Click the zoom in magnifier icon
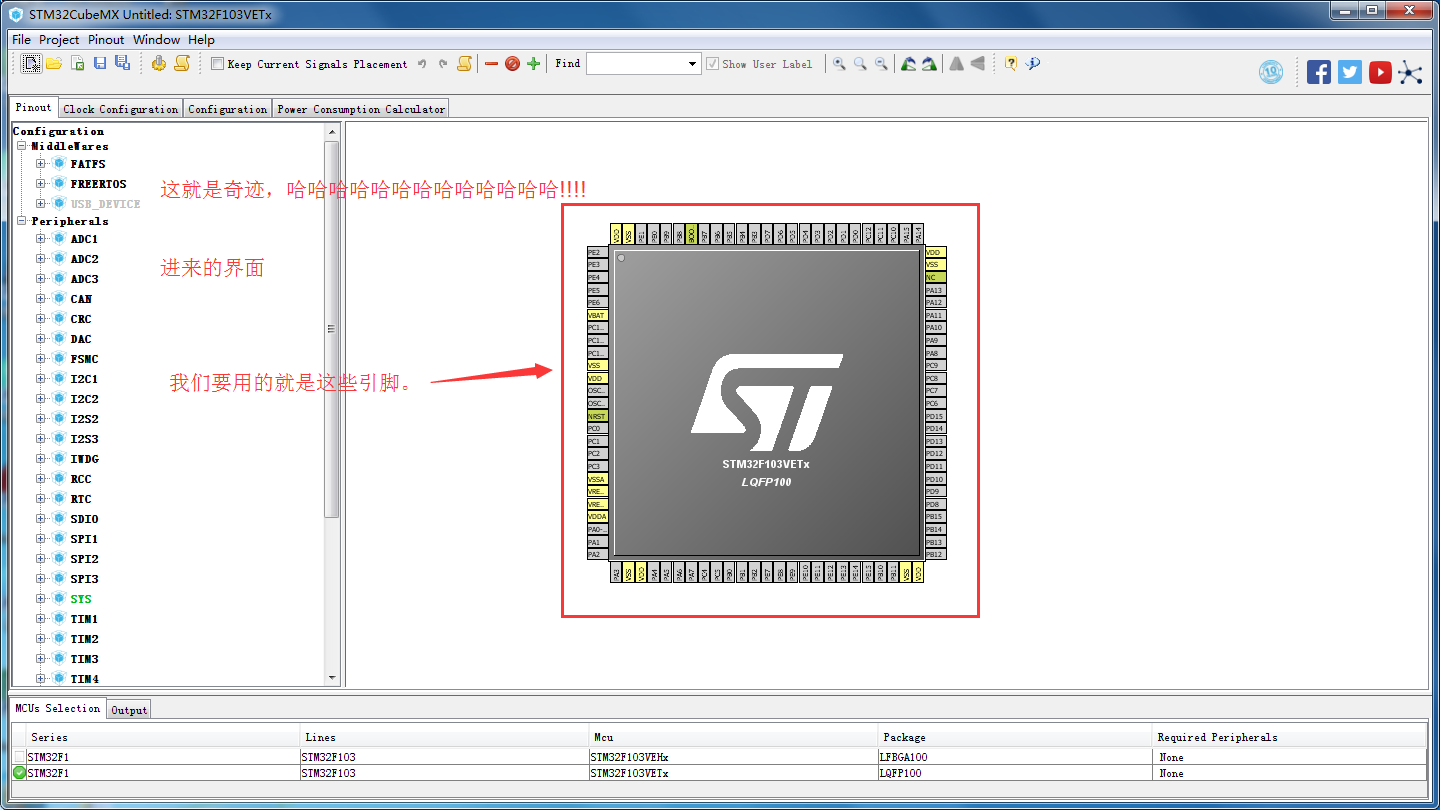This screenshot has height=810, width=1440. 839,64
